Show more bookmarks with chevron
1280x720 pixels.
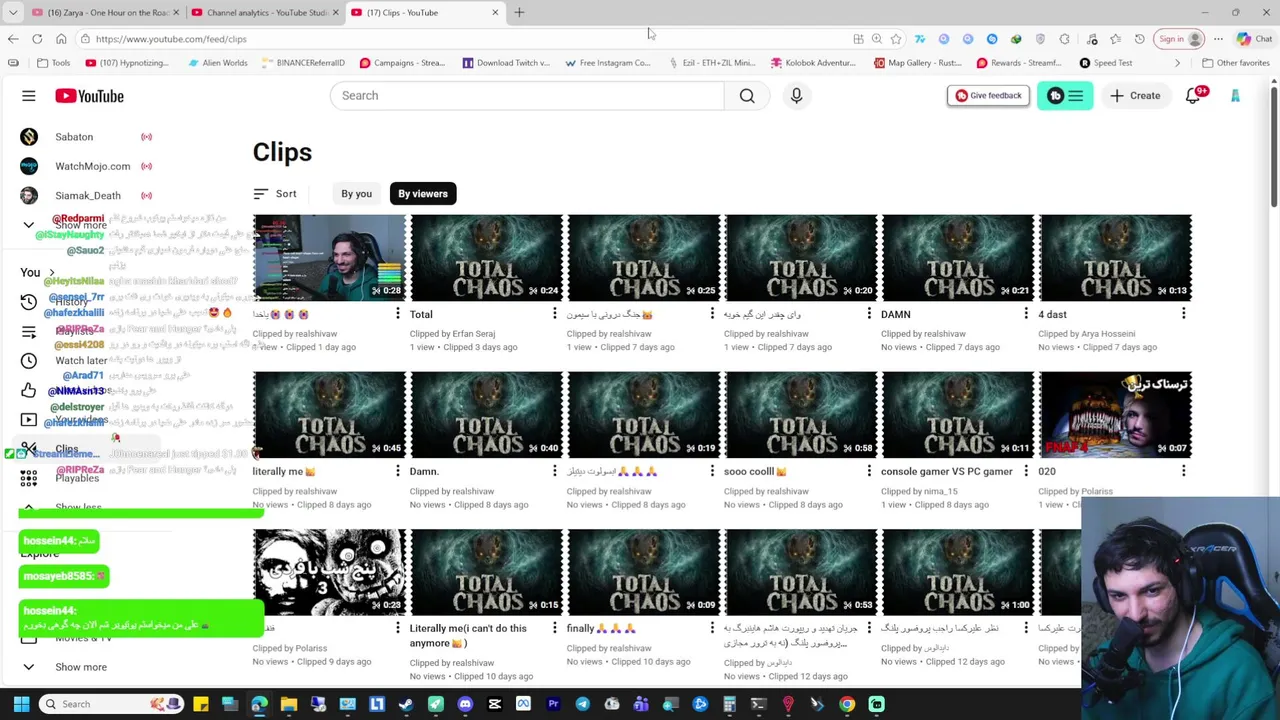pos(1177,63)
